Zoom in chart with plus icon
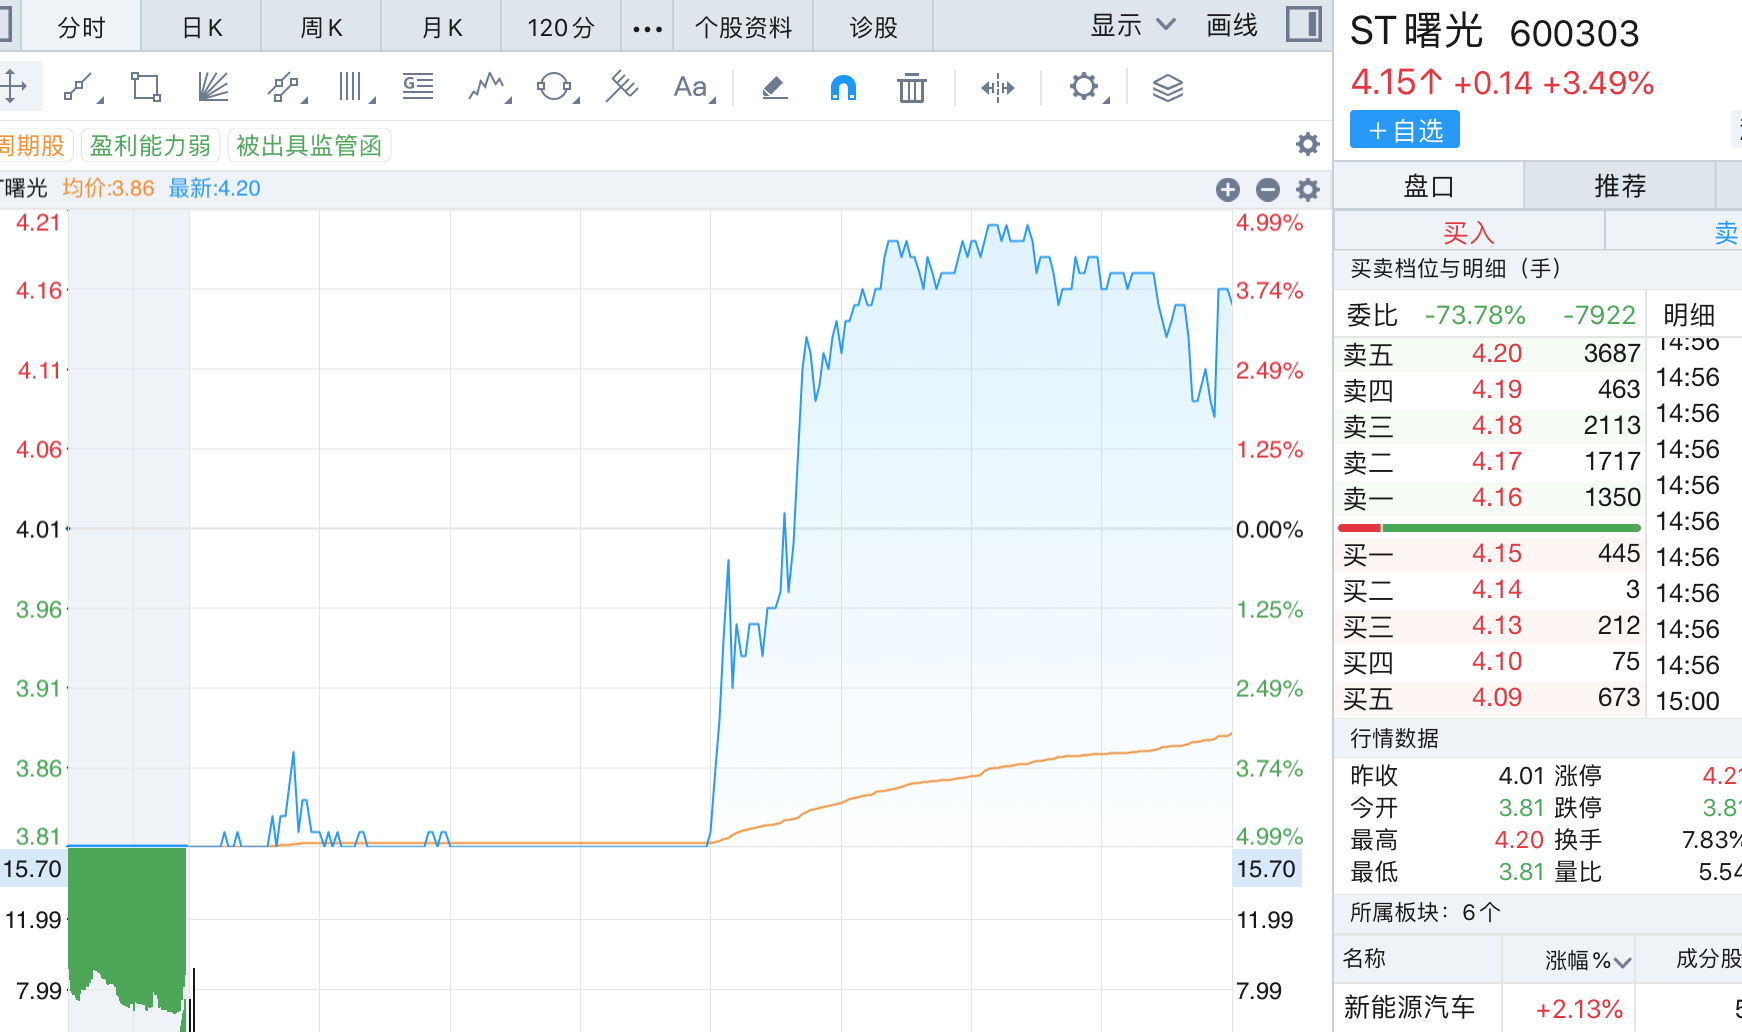Screen dimensions: 1742x1032 (x=1228, y=189)
